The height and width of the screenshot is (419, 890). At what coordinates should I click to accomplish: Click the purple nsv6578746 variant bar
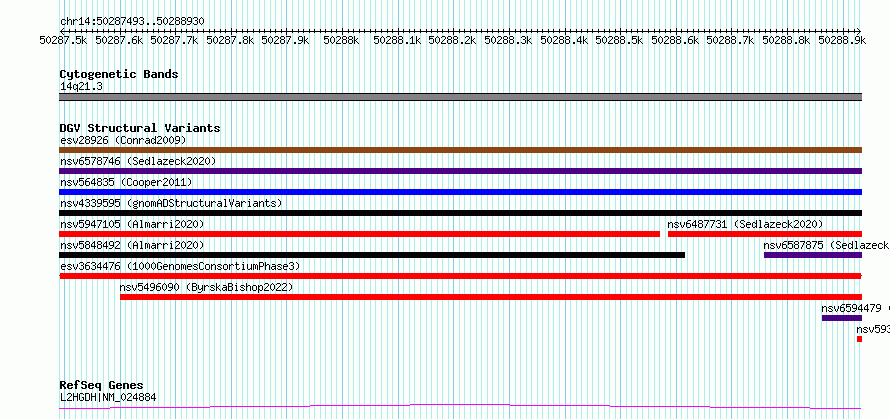click(x=461, y=171)
